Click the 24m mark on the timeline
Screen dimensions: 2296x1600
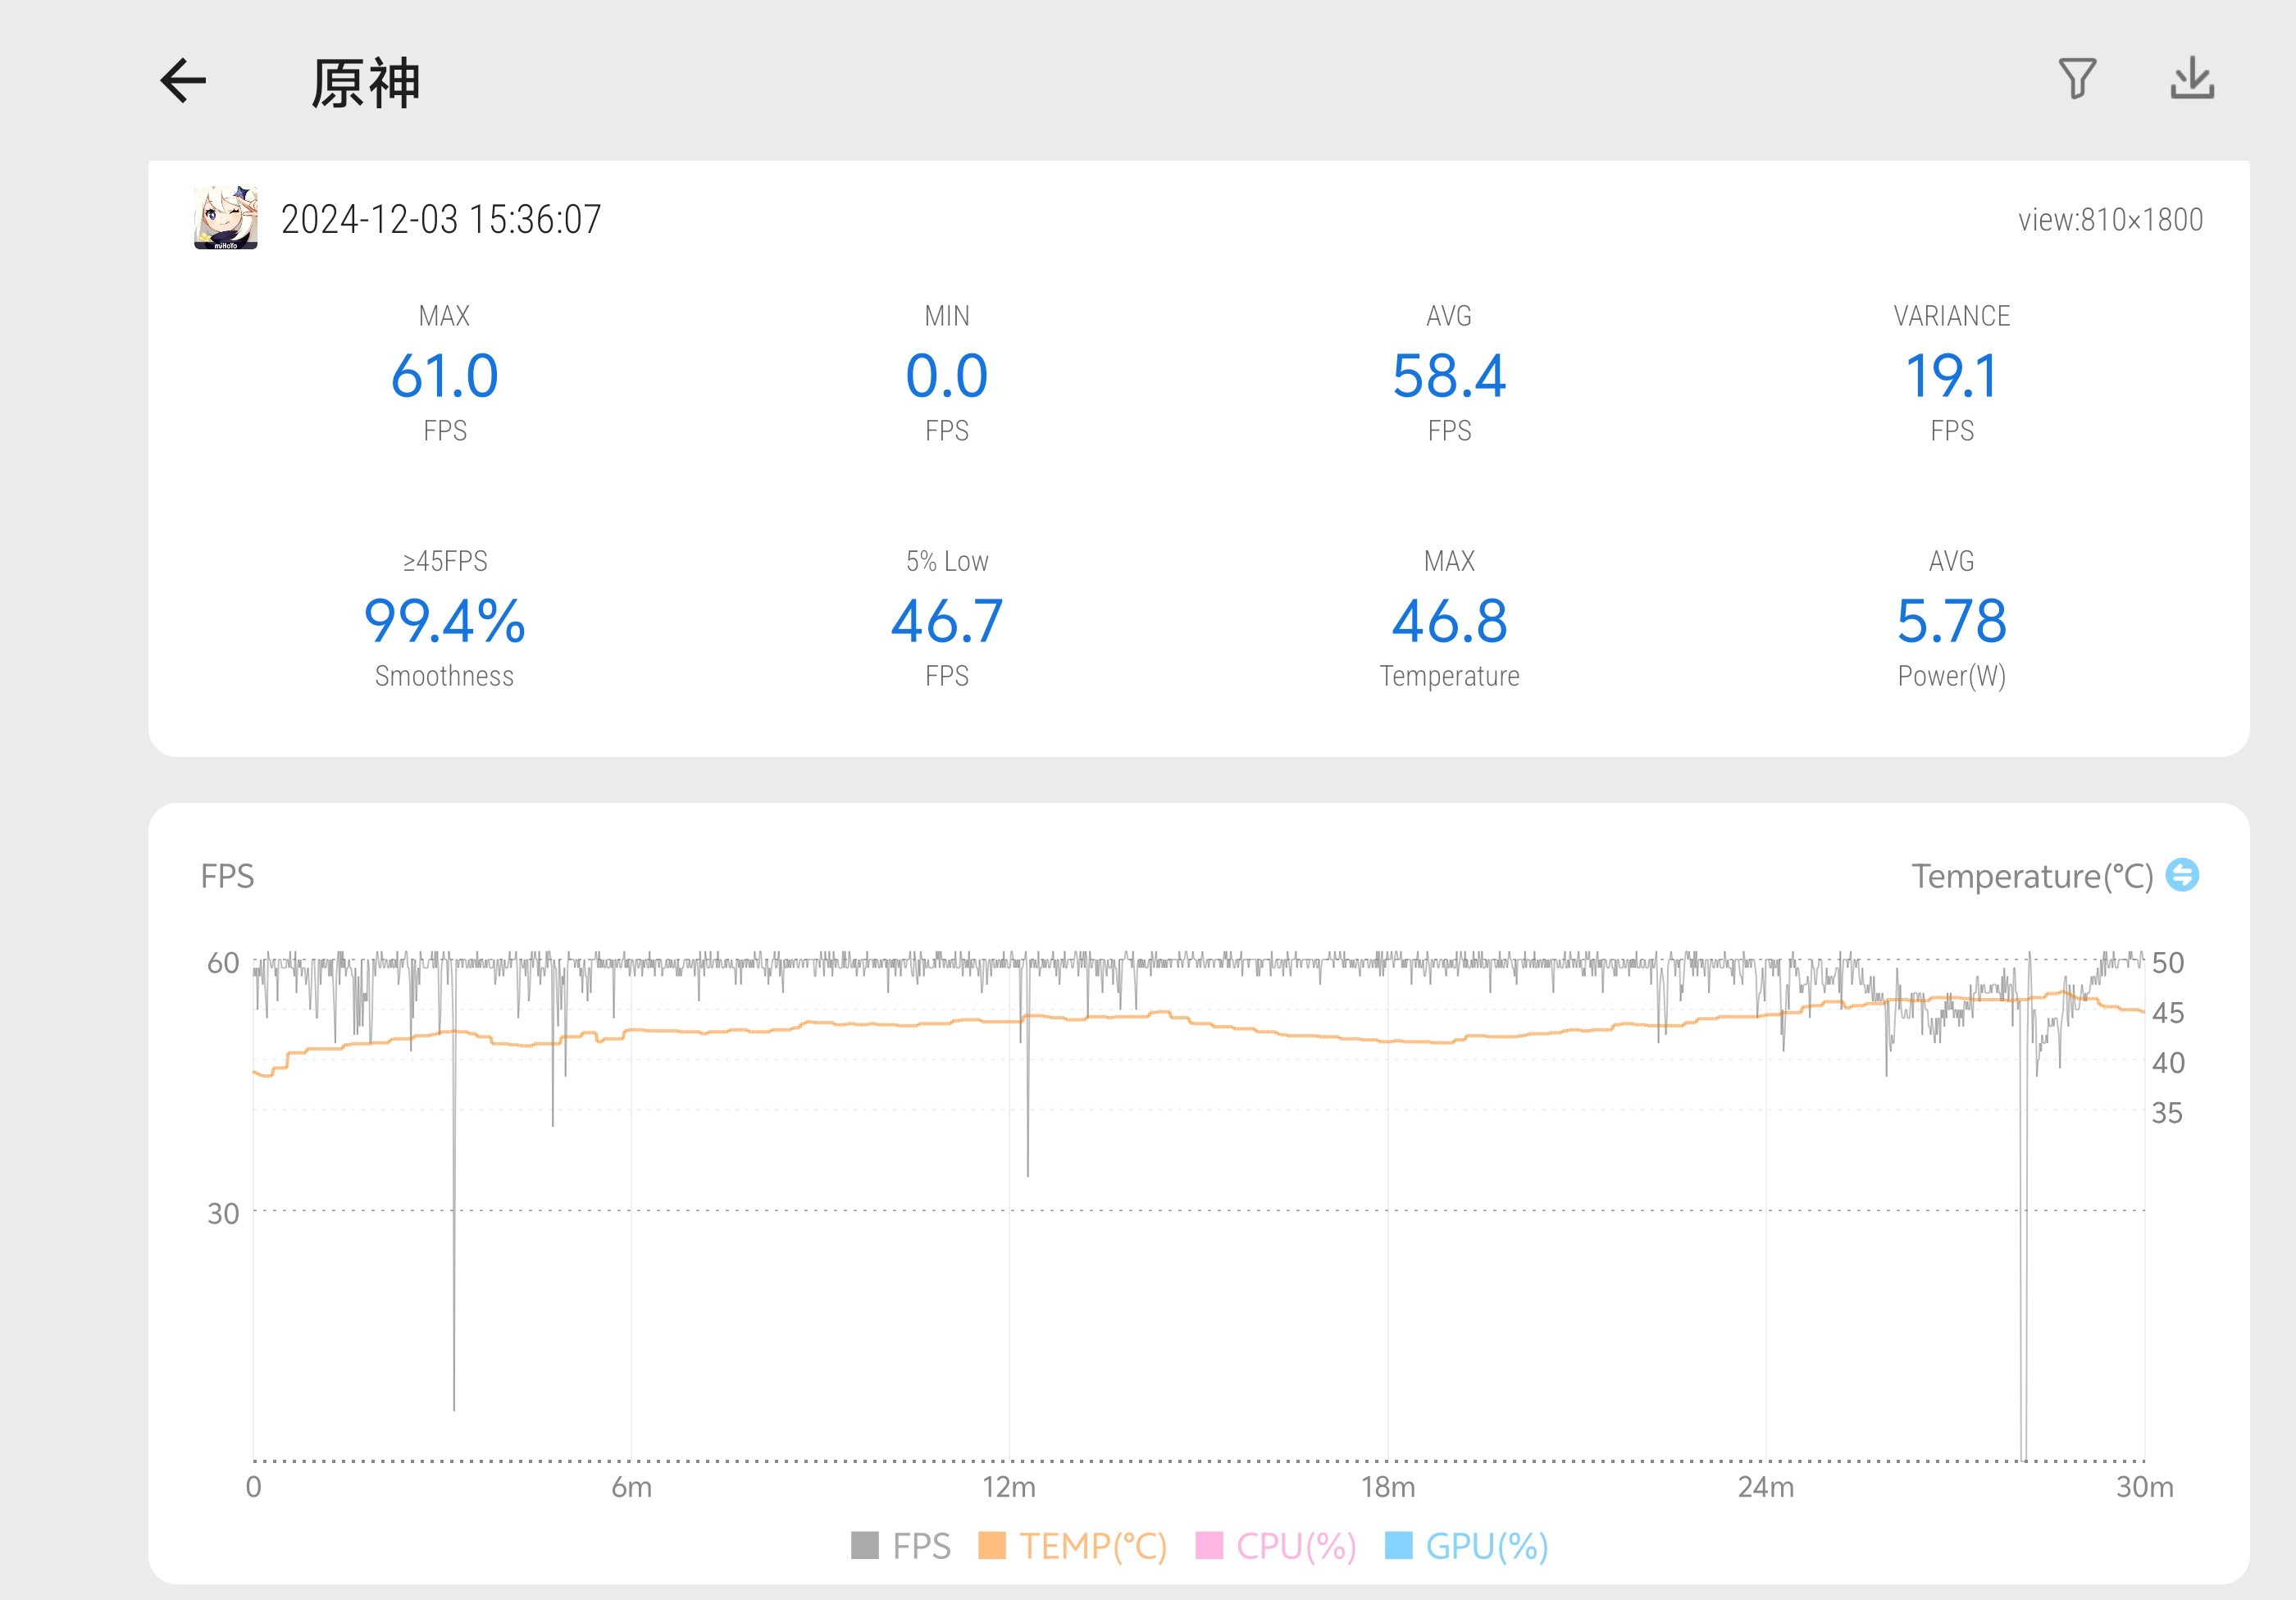tap(1766, 1487)
